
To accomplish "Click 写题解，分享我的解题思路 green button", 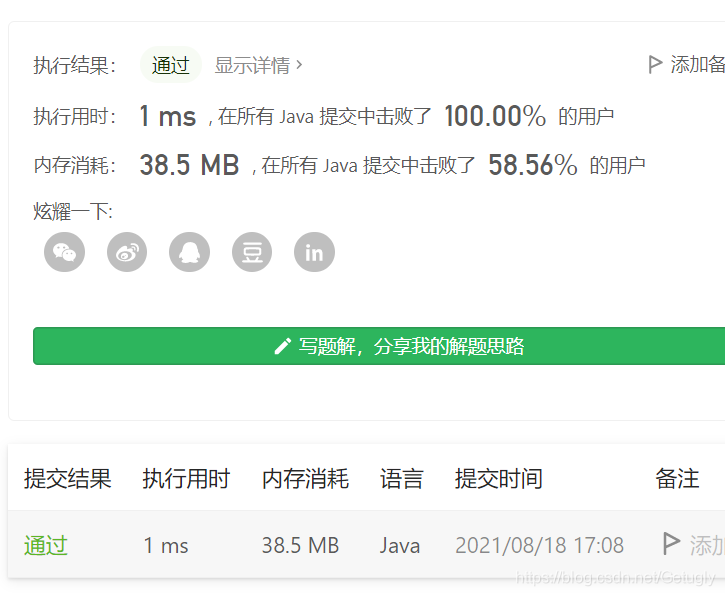I will click(x=379, y=346).
